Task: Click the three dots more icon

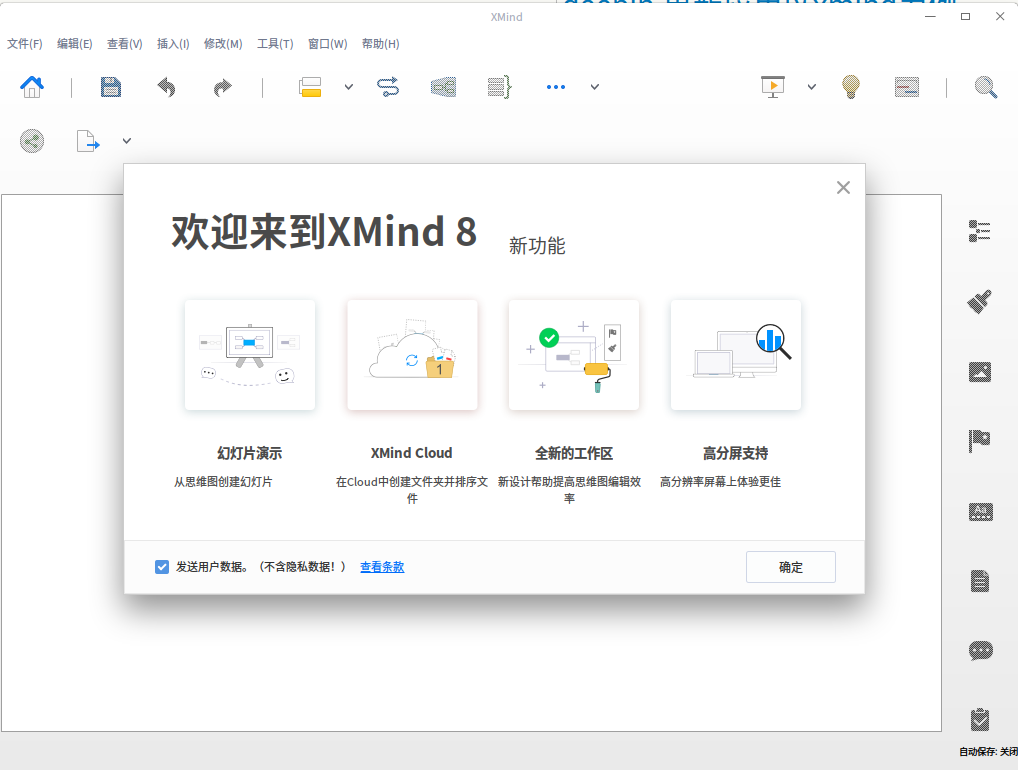Action: tap(556, 87)
